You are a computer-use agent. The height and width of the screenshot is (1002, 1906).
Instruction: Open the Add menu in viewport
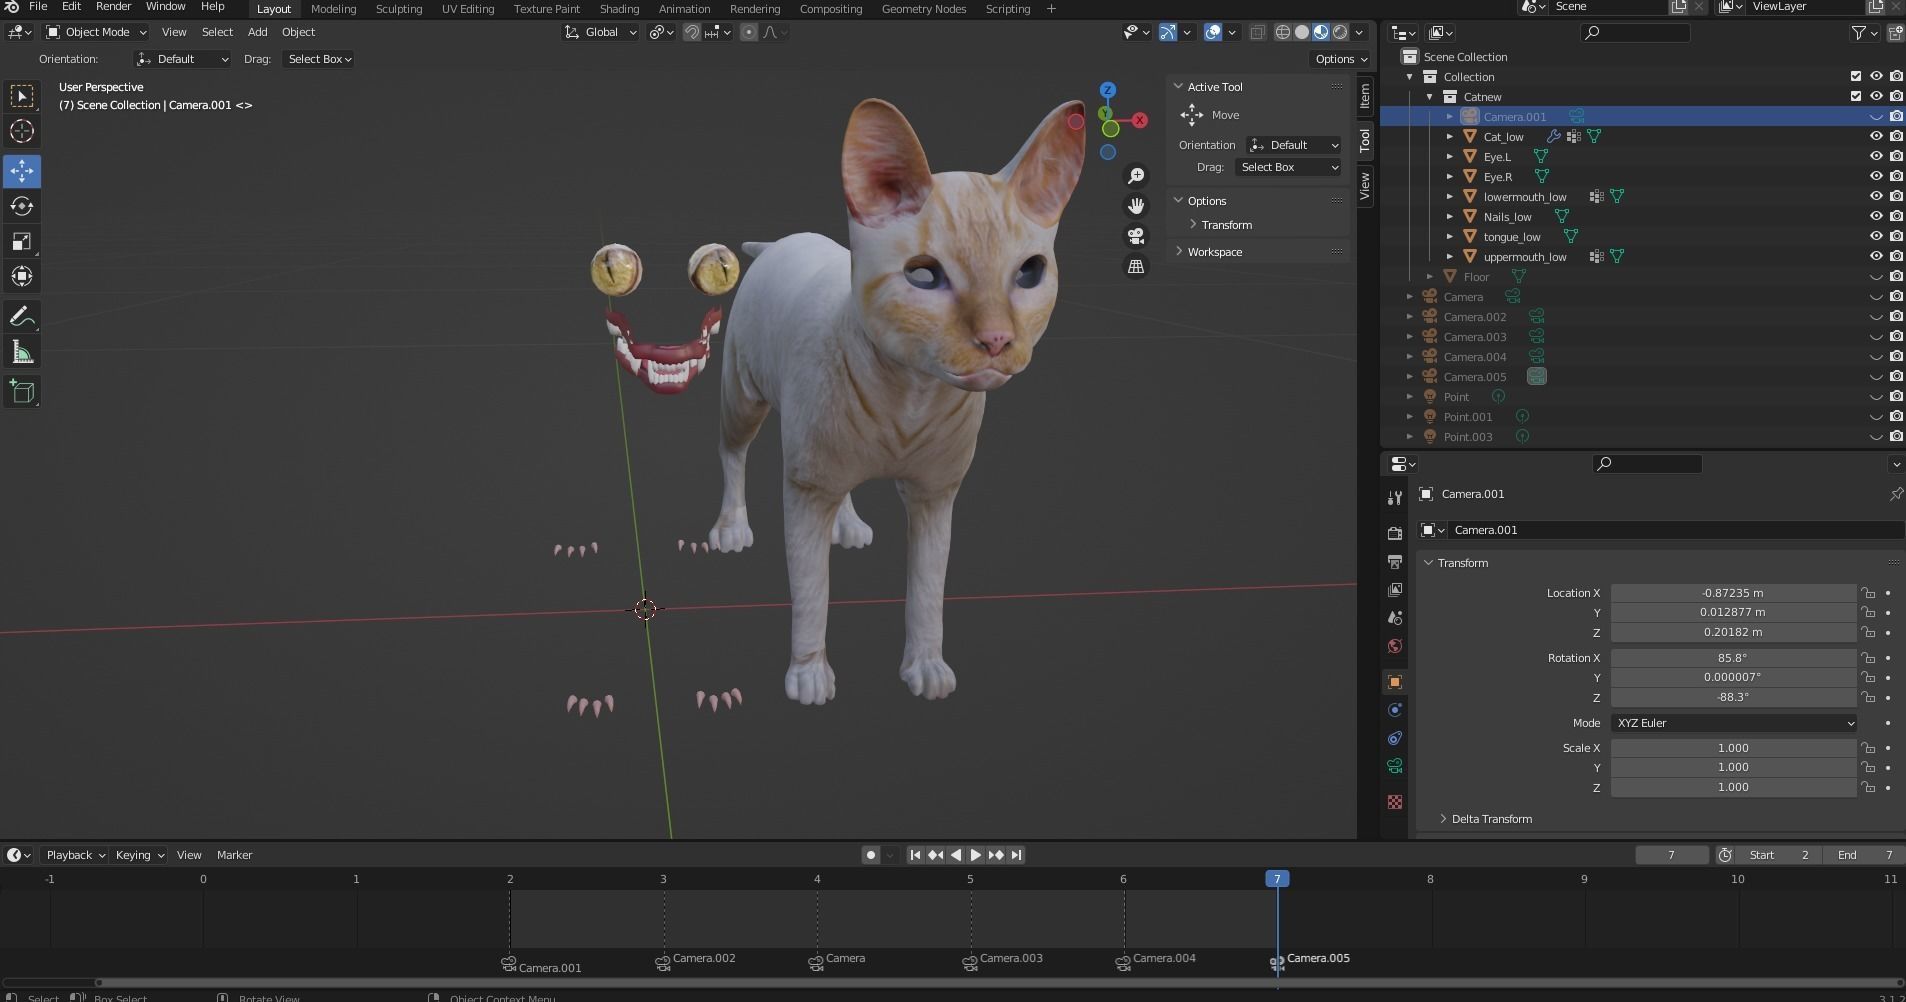[257, 32]
